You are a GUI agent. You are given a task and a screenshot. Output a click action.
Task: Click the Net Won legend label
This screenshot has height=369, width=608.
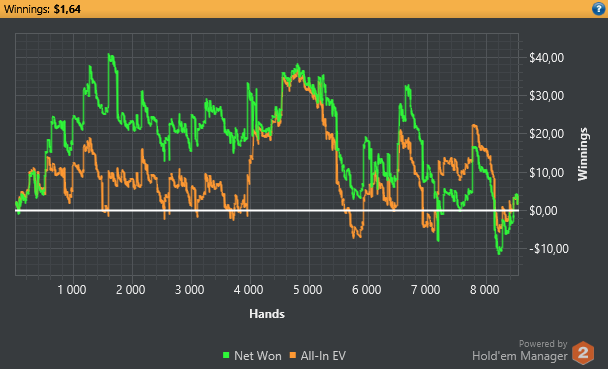pyautogui.click(x=258, y=356)
